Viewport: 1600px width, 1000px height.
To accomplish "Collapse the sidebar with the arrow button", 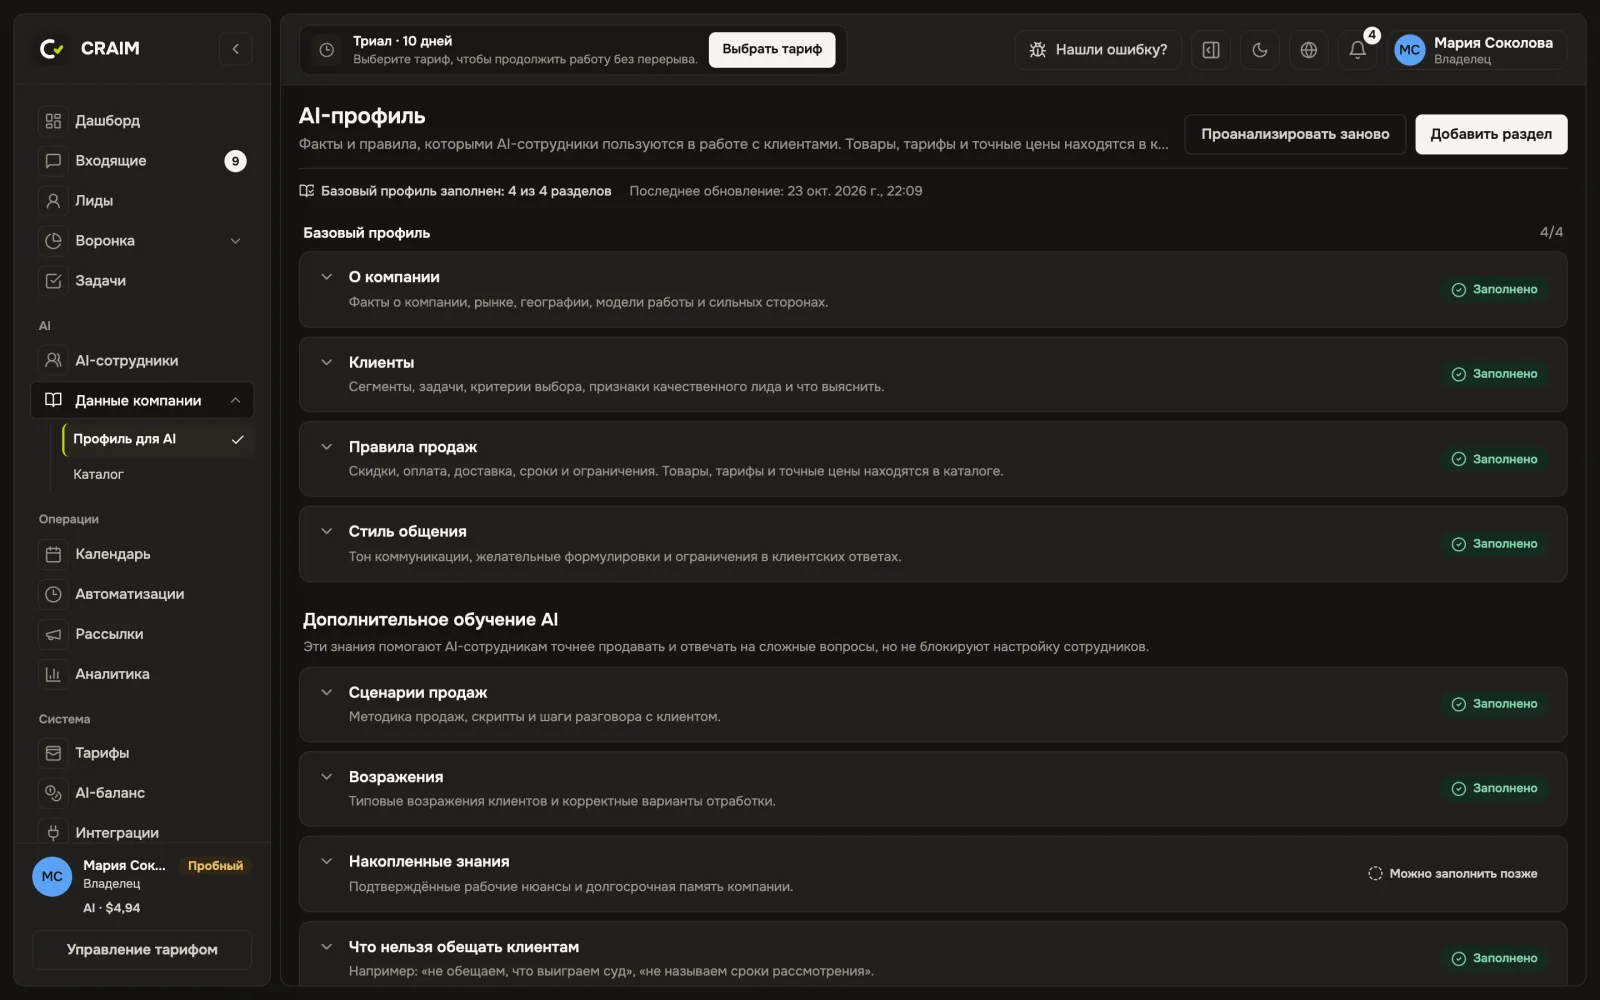I will [235, 49].
